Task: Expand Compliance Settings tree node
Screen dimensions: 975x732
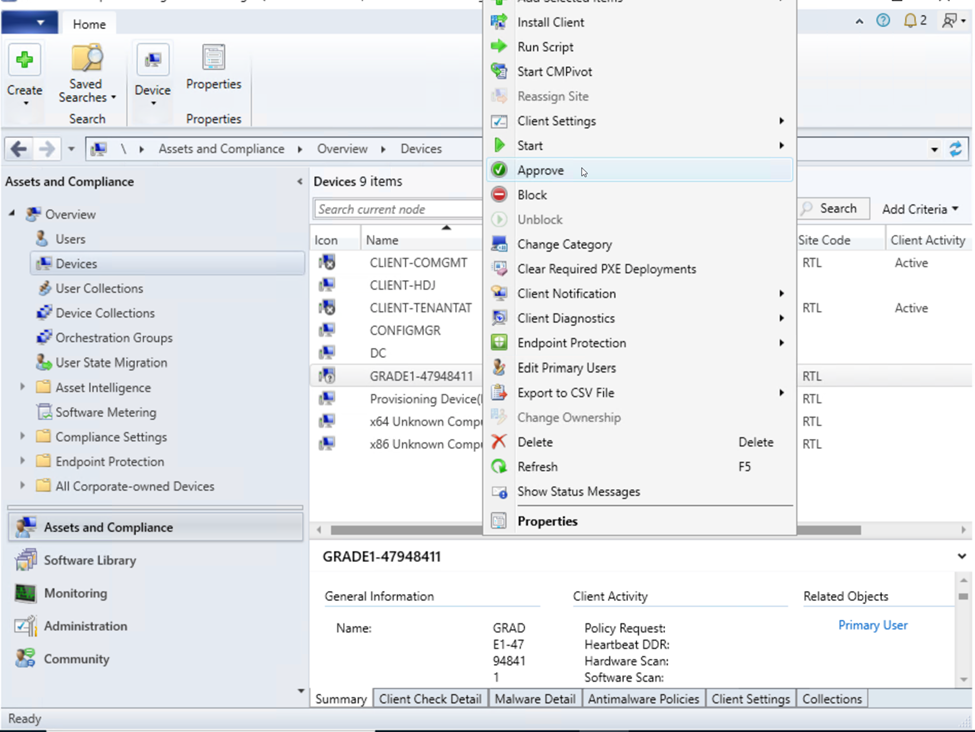Action: (x=22, y=436)
